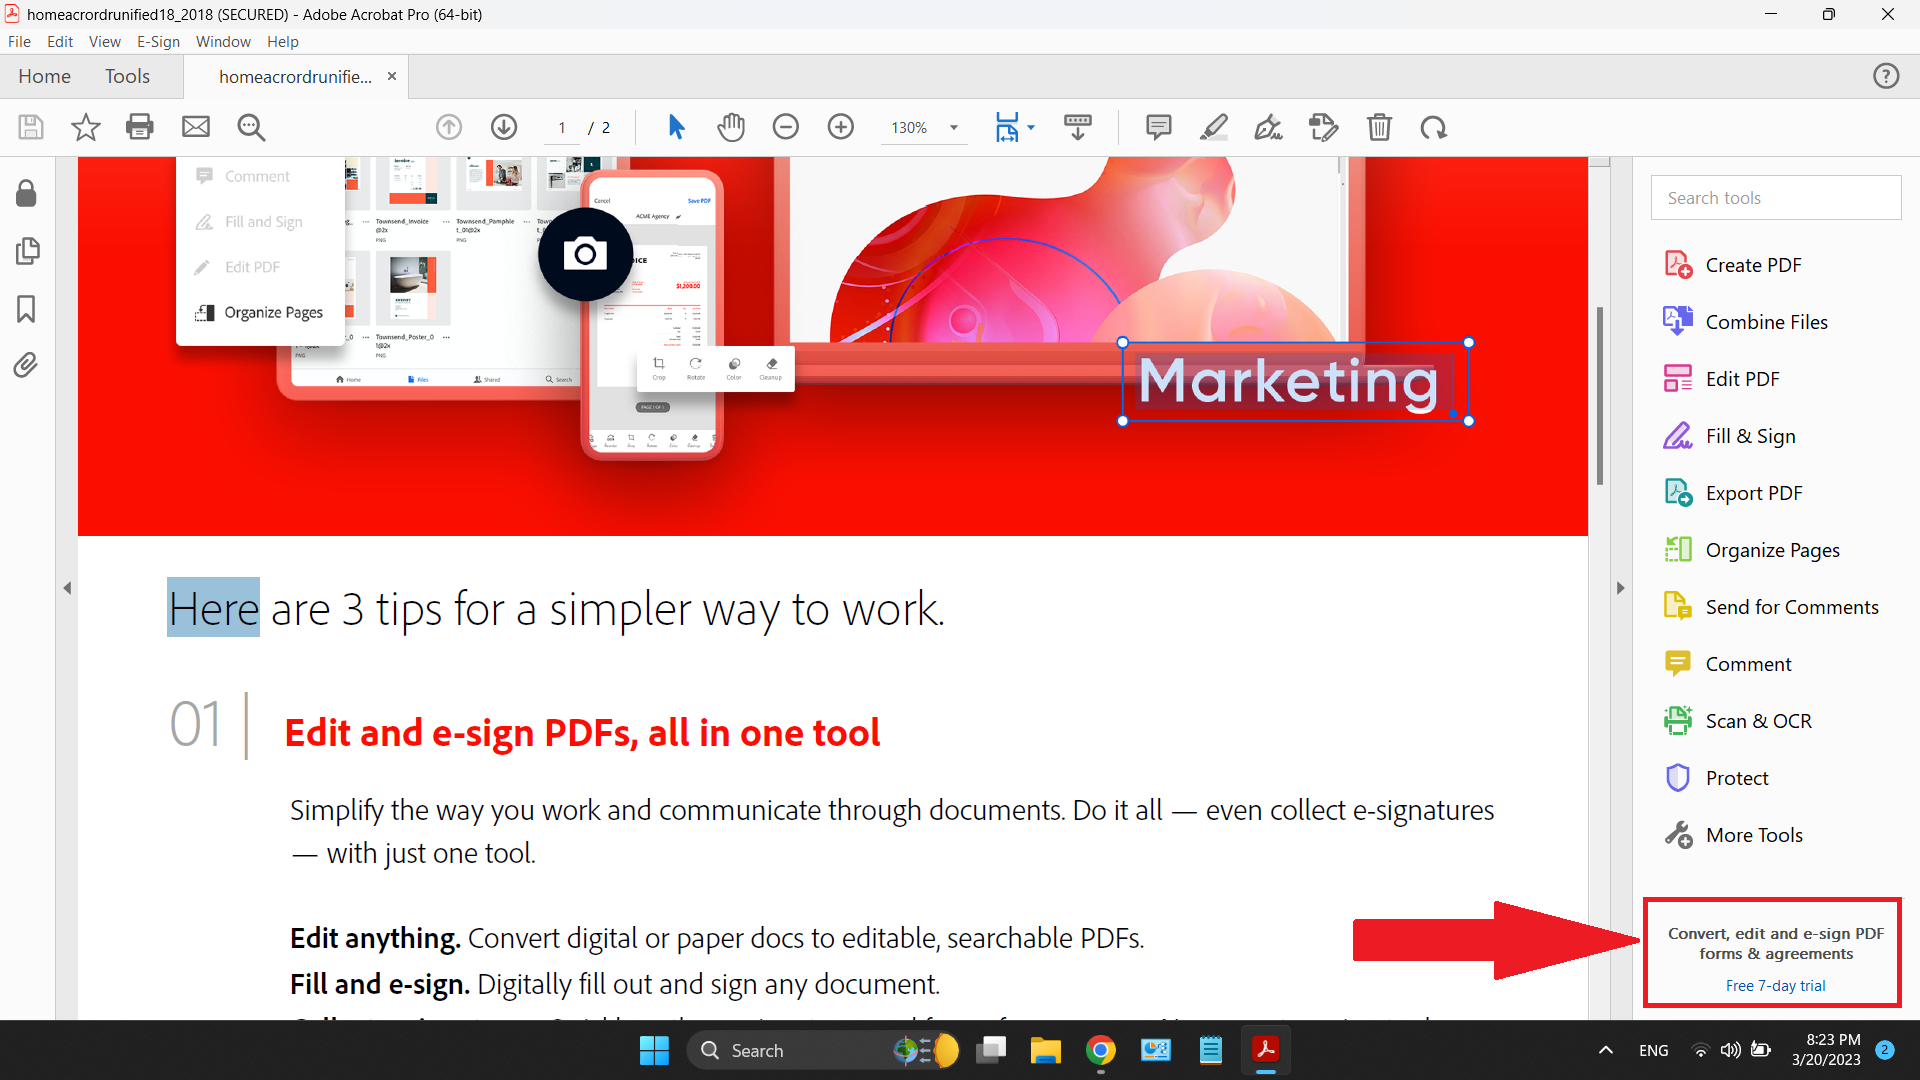Click the Free 7-day trial link

(1775, 986)
